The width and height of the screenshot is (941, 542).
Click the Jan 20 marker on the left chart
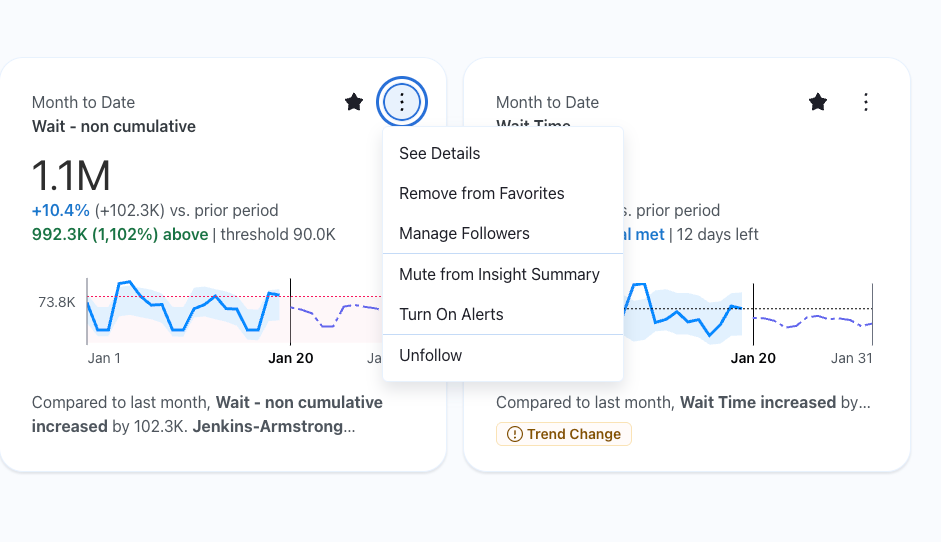click(290, 358)
